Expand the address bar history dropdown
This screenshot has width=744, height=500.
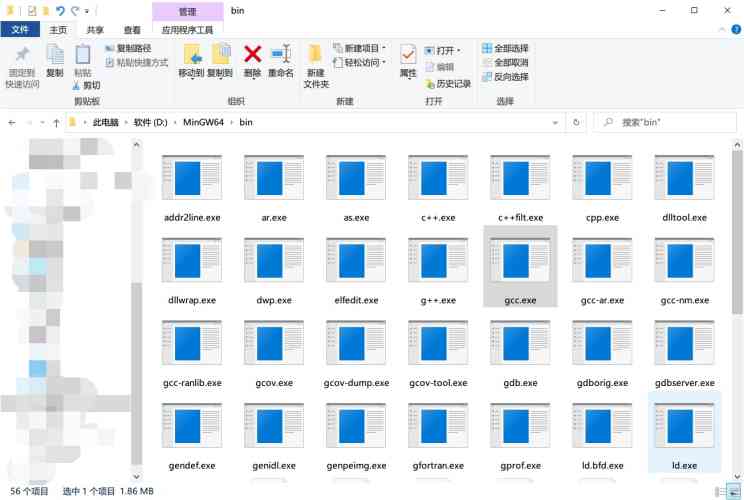pos(555,122)
